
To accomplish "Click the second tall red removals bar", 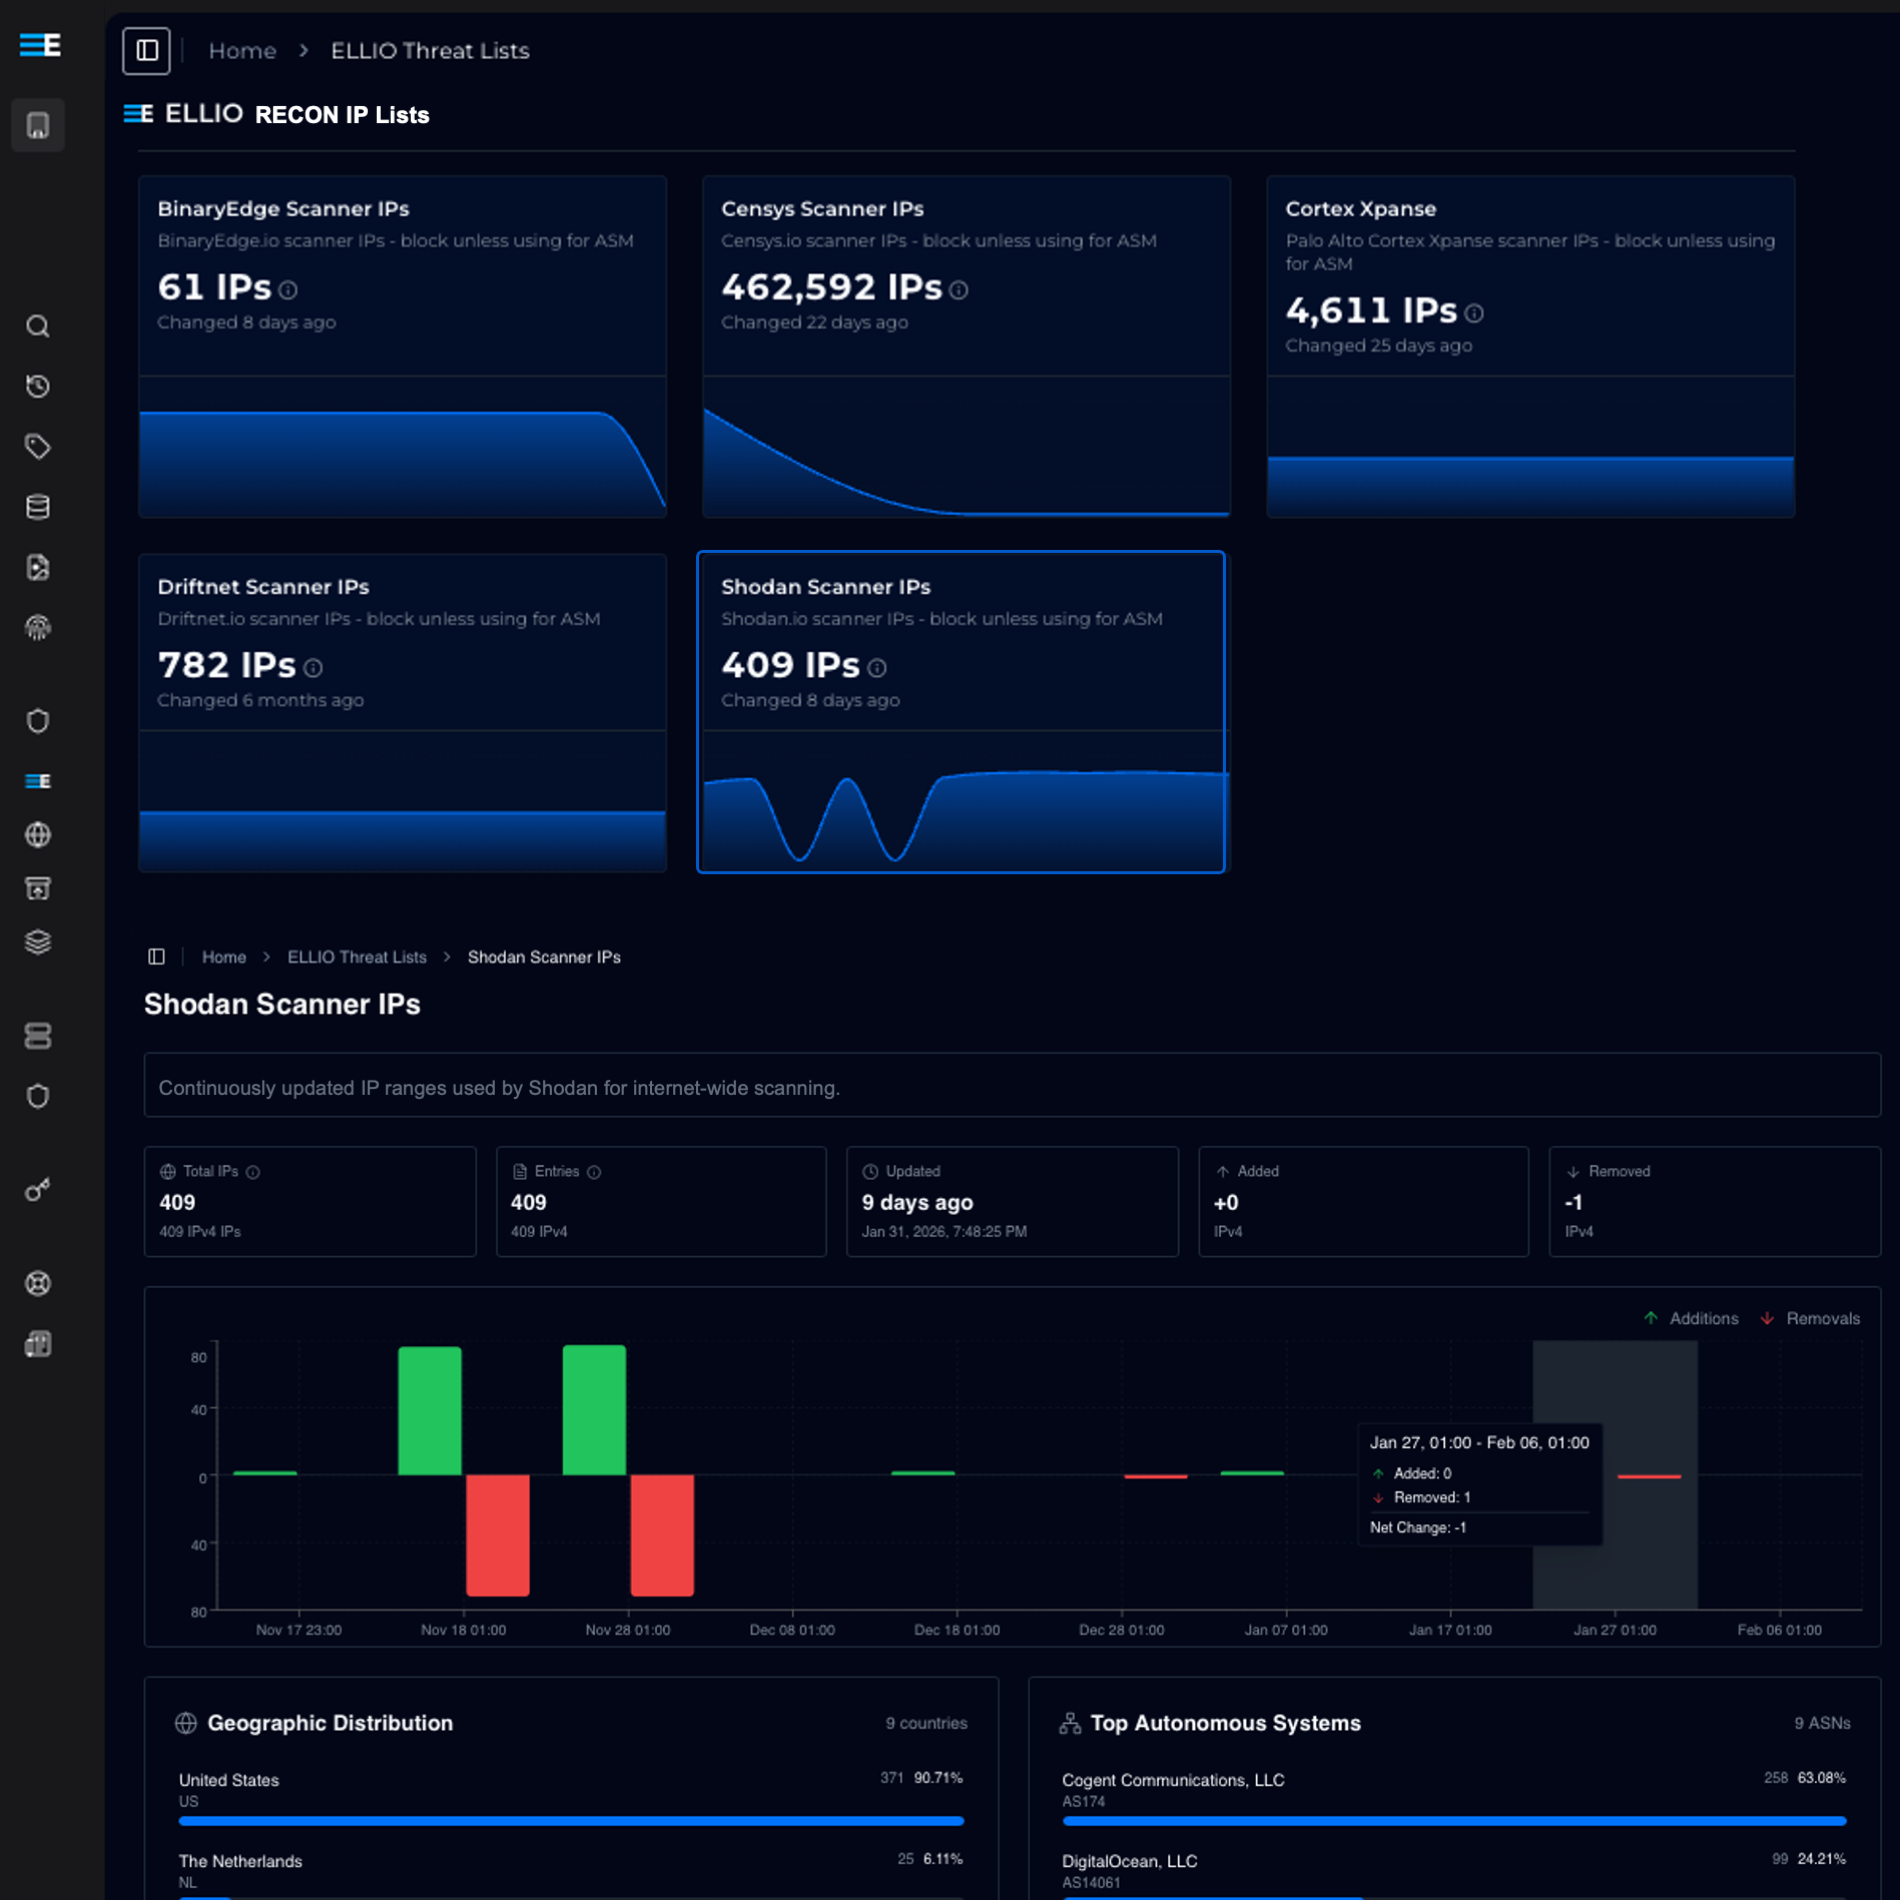I will [x=662, y=1535].
